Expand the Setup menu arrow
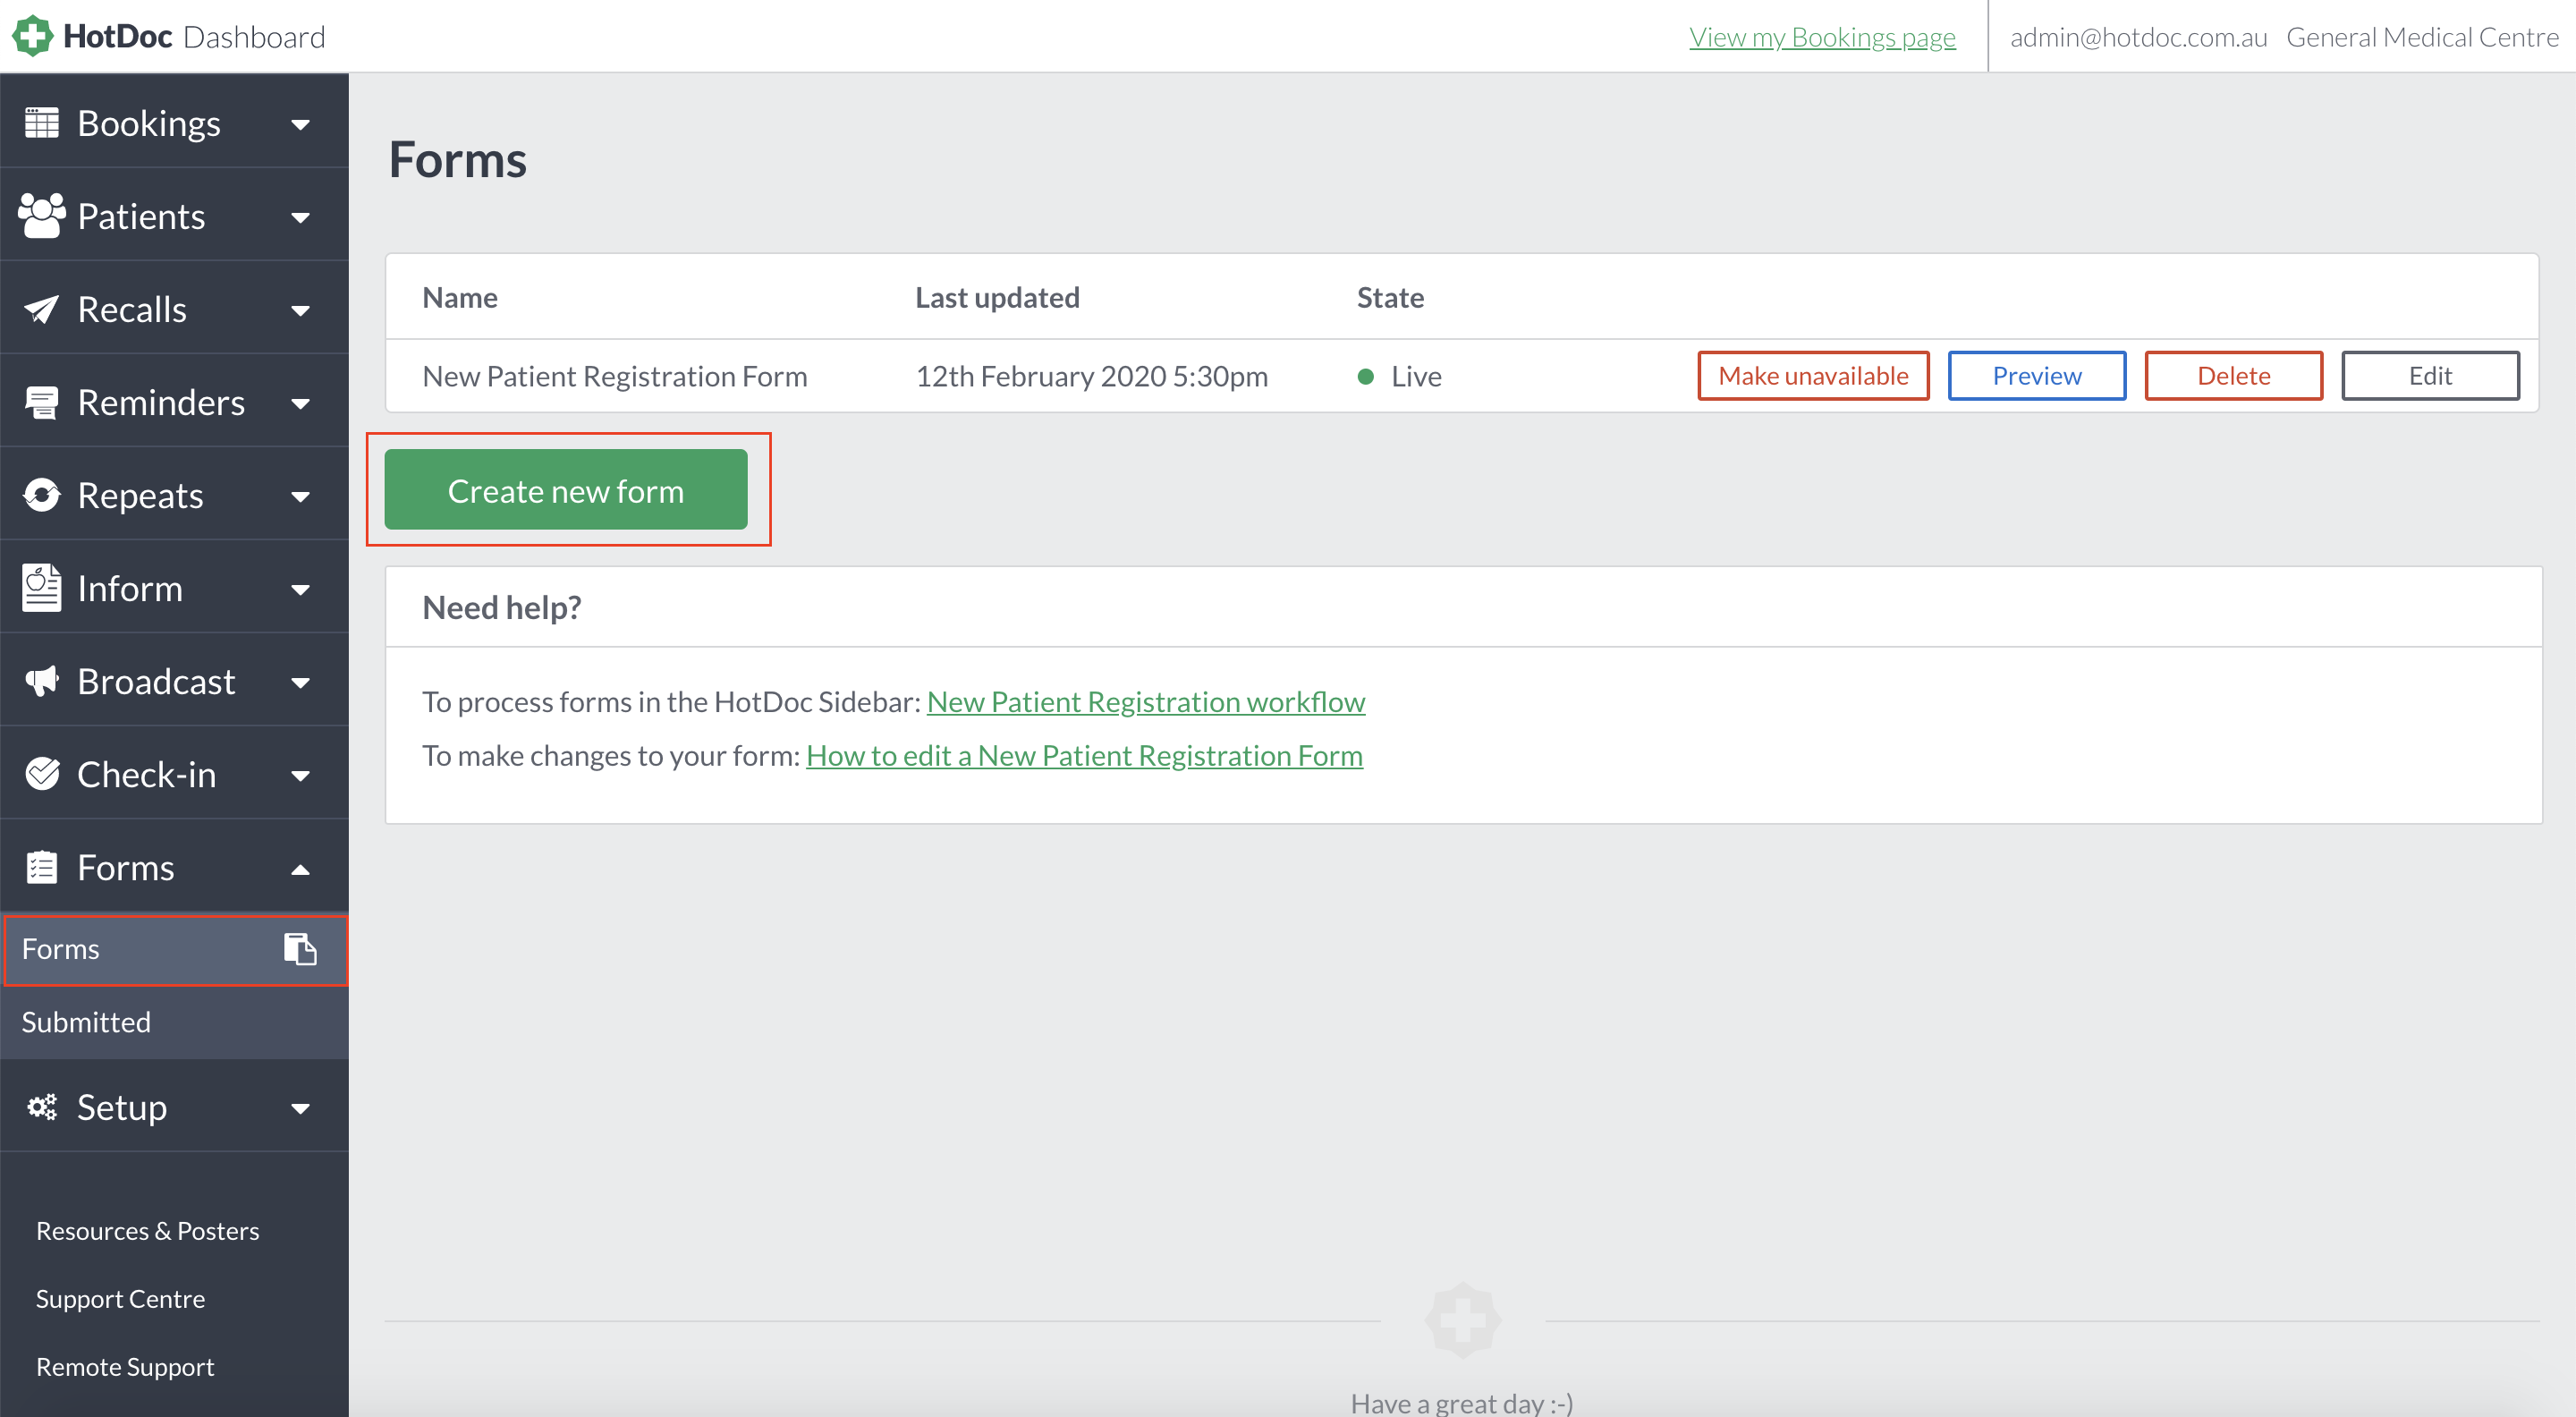2576x1417 pixels. pos(300,1109)
